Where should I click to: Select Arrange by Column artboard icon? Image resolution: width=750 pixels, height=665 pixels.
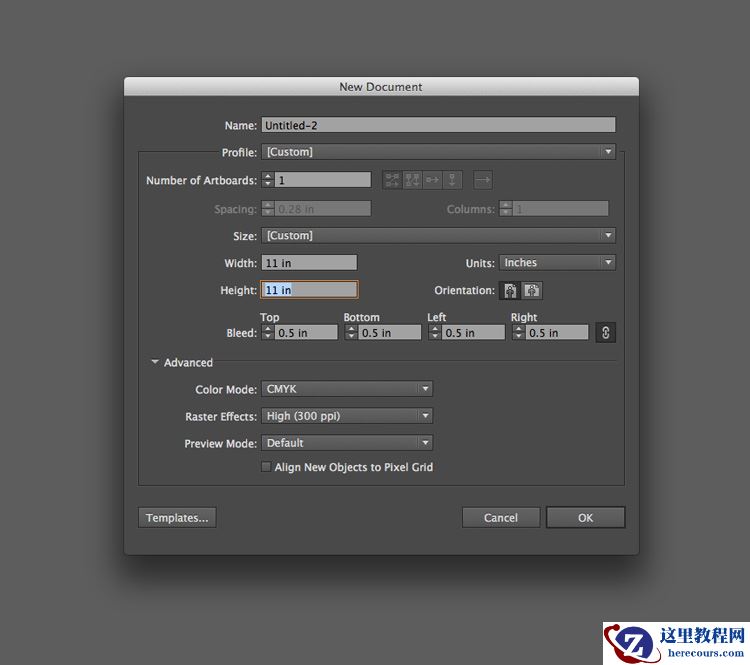click(452, 180)
